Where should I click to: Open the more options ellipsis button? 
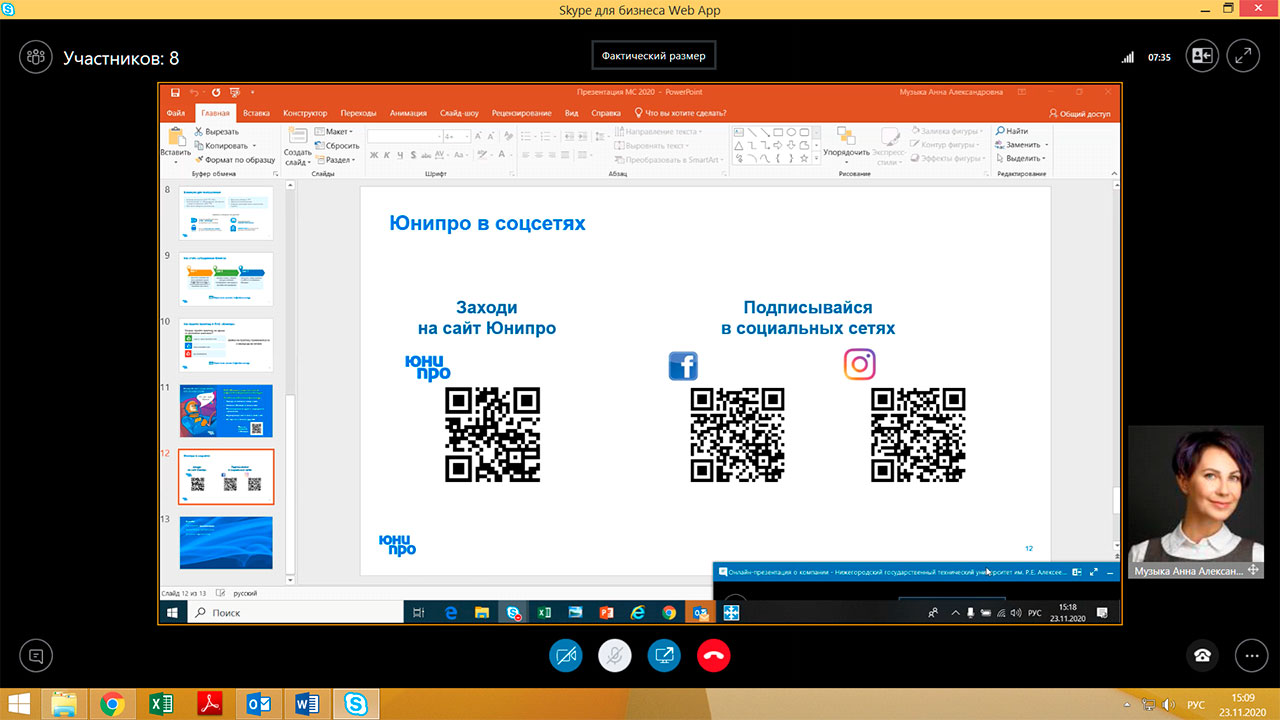1251,656
